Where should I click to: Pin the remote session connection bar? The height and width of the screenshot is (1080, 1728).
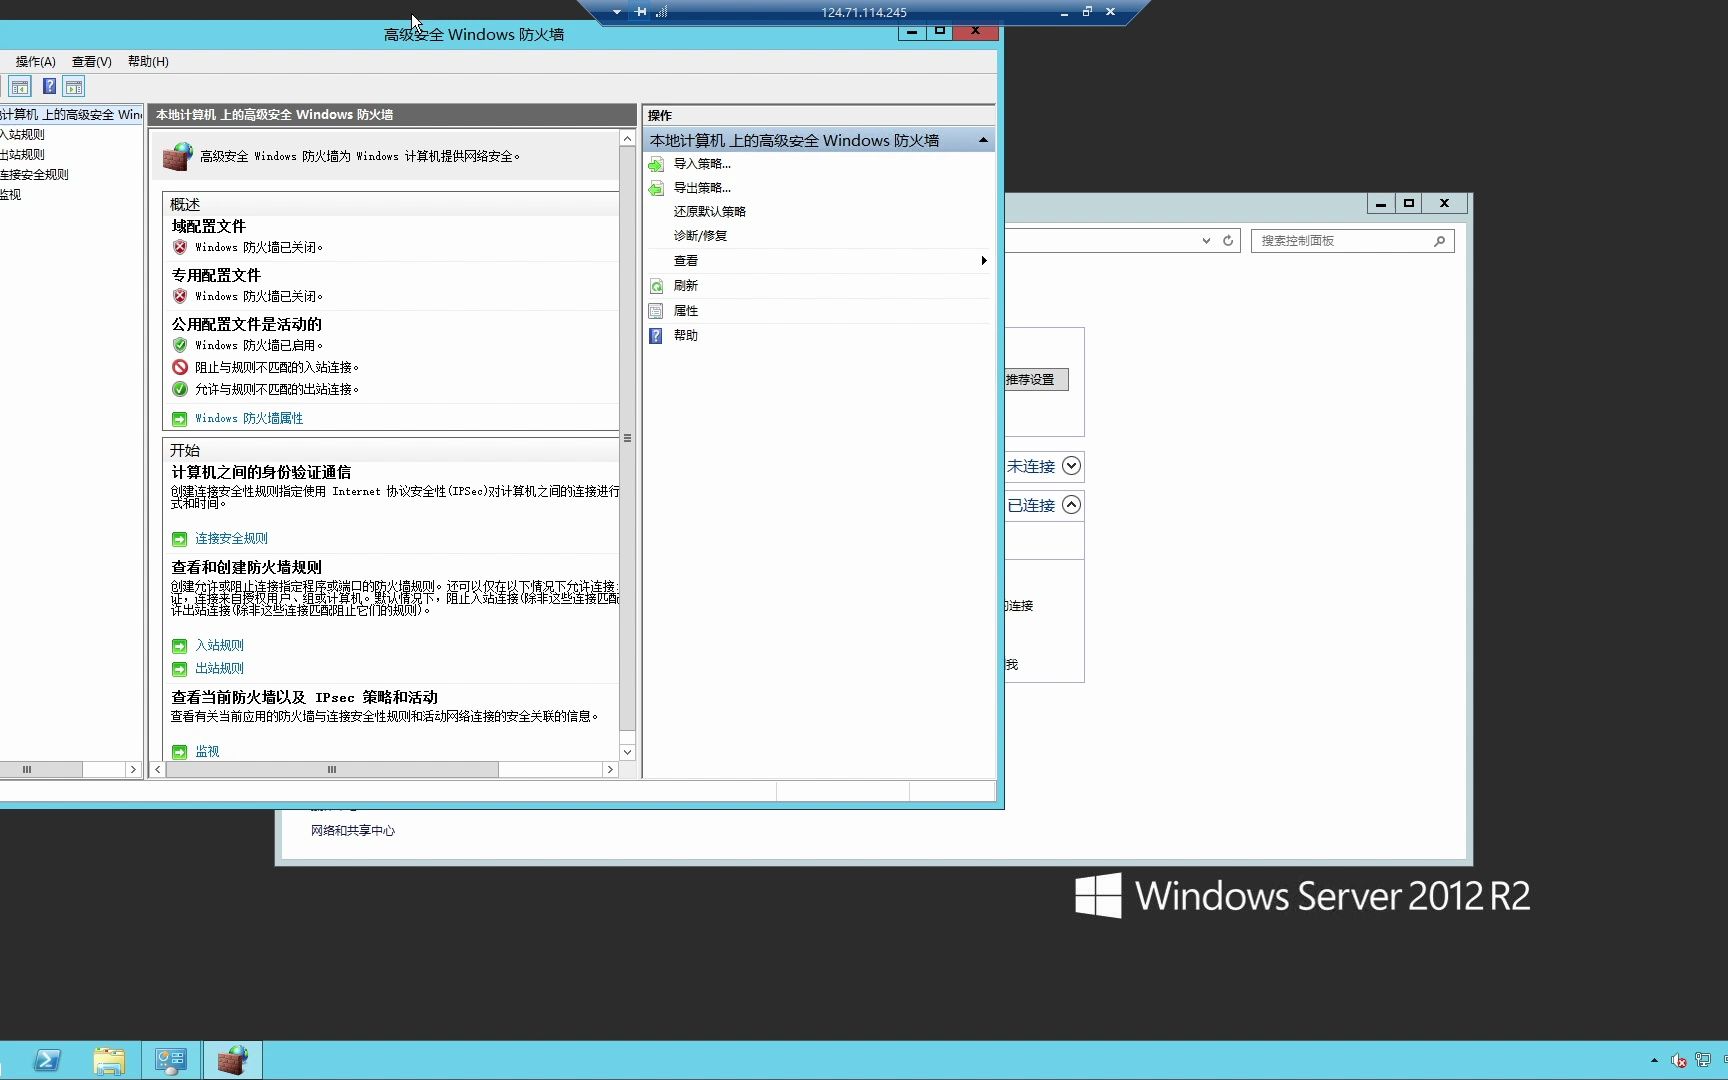click(x=641, y=12)
